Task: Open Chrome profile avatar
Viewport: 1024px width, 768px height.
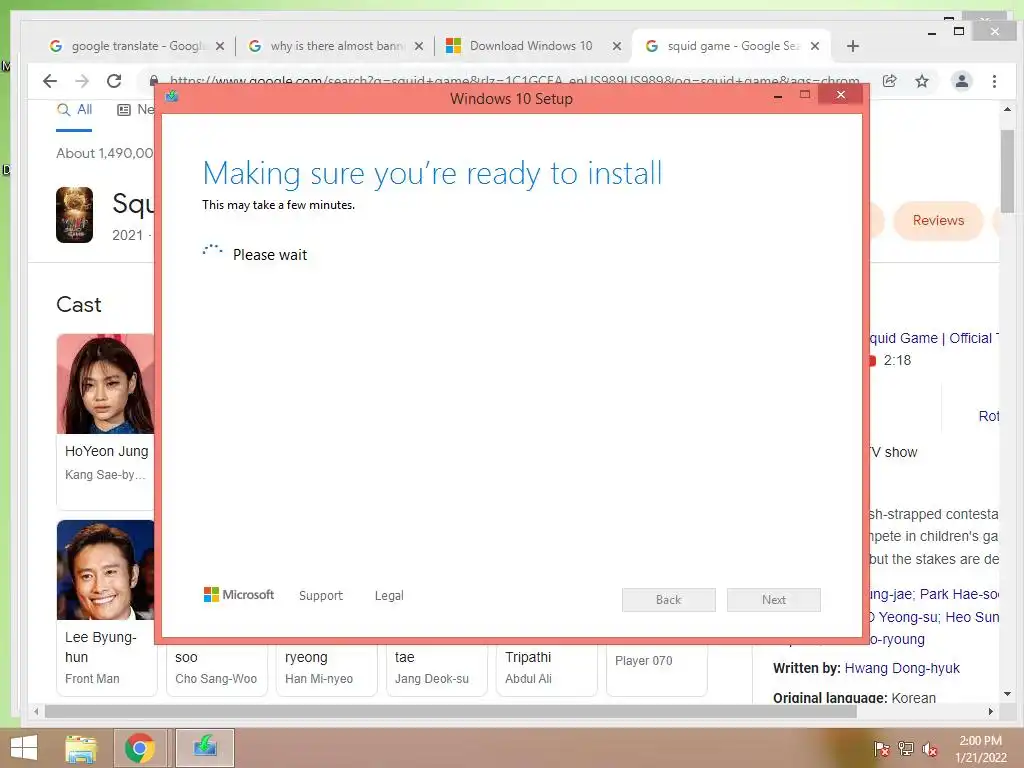Action: 962,81
